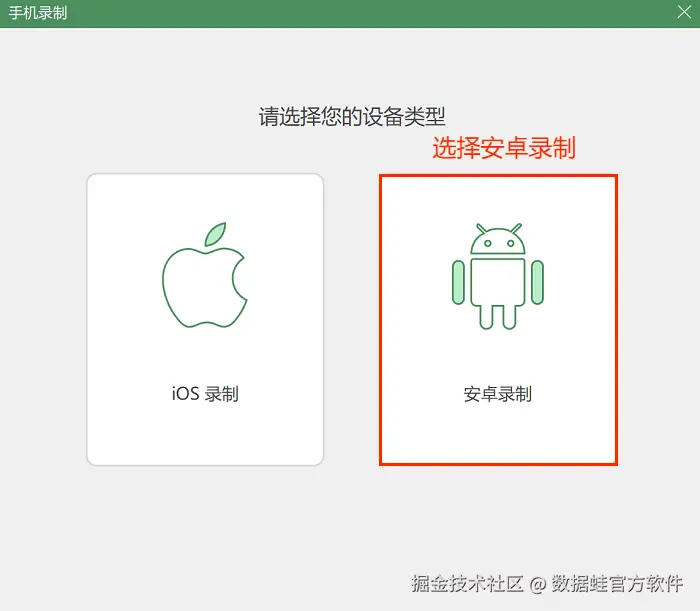700x611 pixels.
Task: Click the 掘金技术社区 watermark text
Action: coord(467,583)
